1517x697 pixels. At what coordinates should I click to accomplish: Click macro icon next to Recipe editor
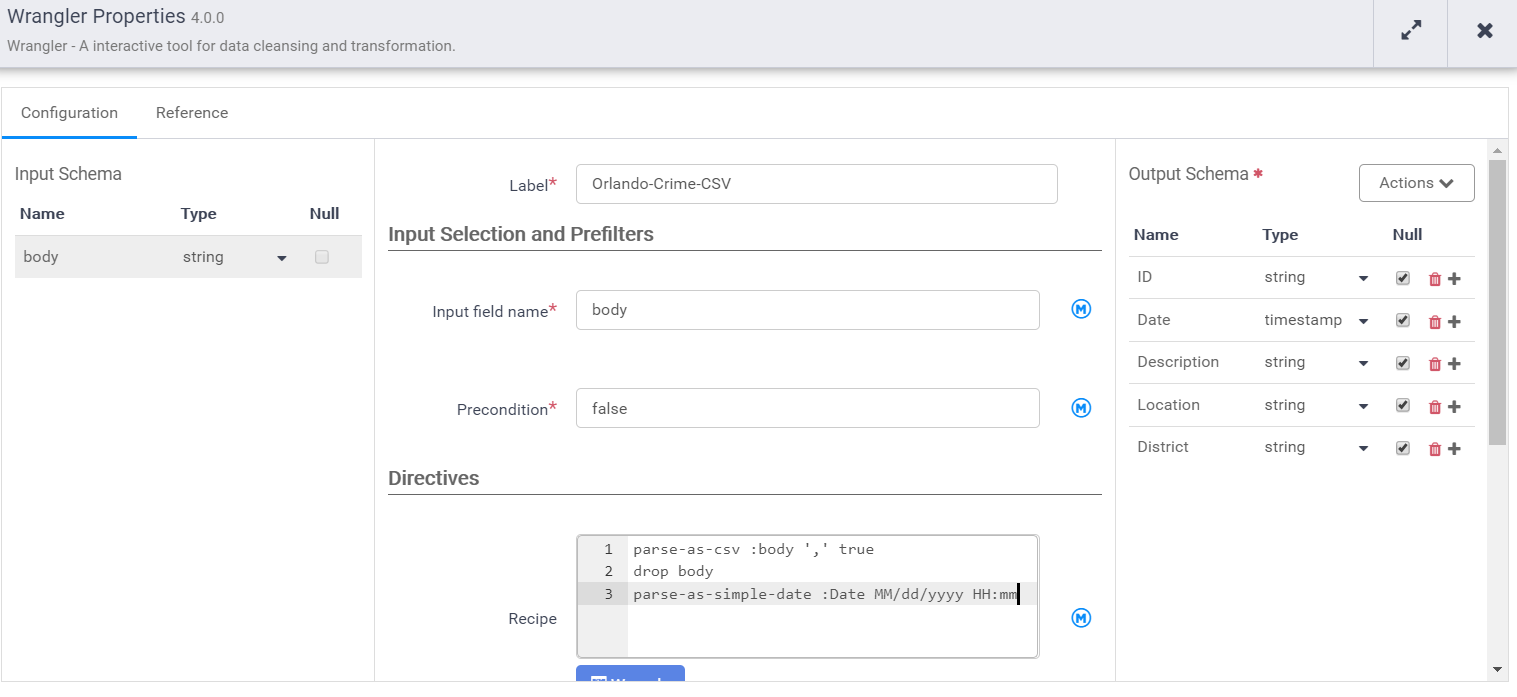point(1081,618)
